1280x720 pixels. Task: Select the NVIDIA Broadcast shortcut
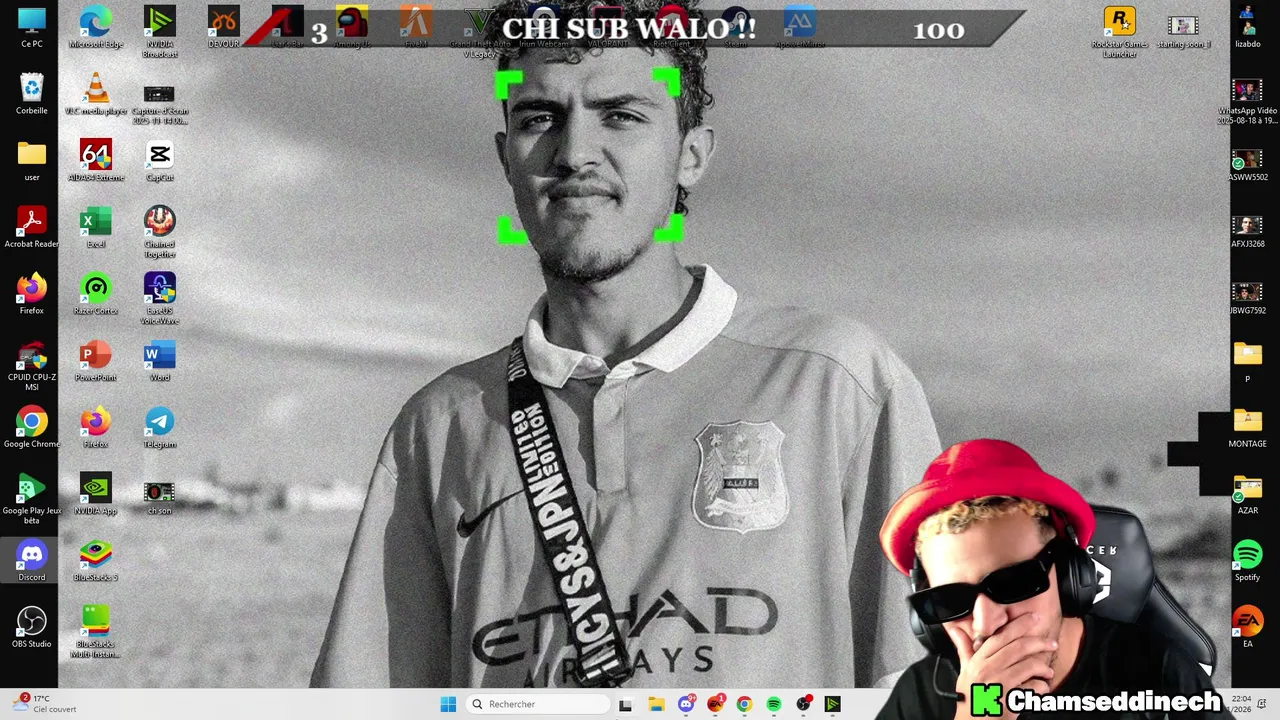pos(160,32)
